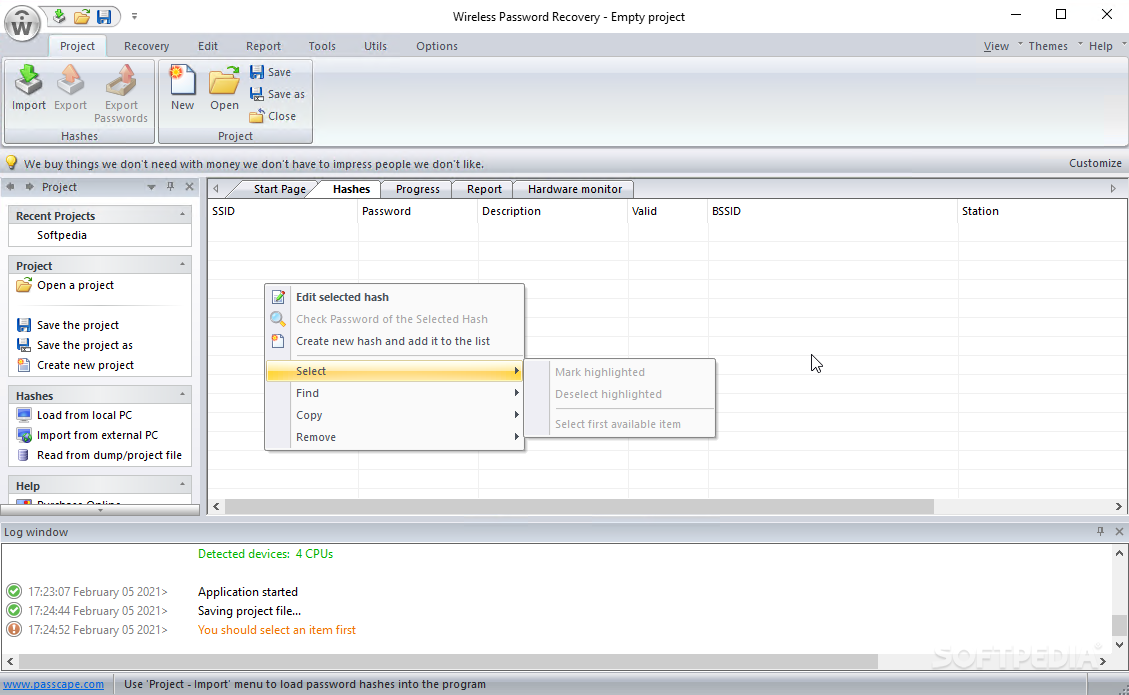Open the quick access toolbar customize arrow
Viewport: 1129px width, 695px height.
tap(134, 16)
